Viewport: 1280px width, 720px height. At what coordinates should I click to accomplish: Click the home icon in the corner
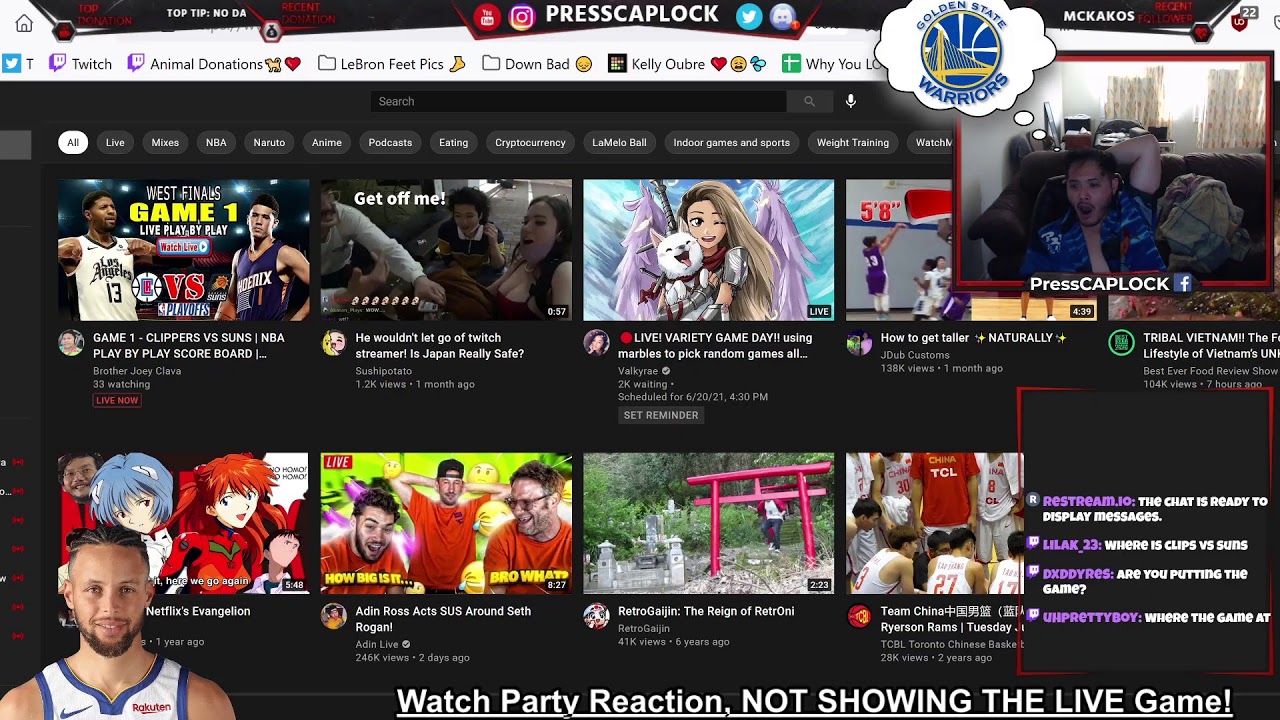click(x=24, y=23)
